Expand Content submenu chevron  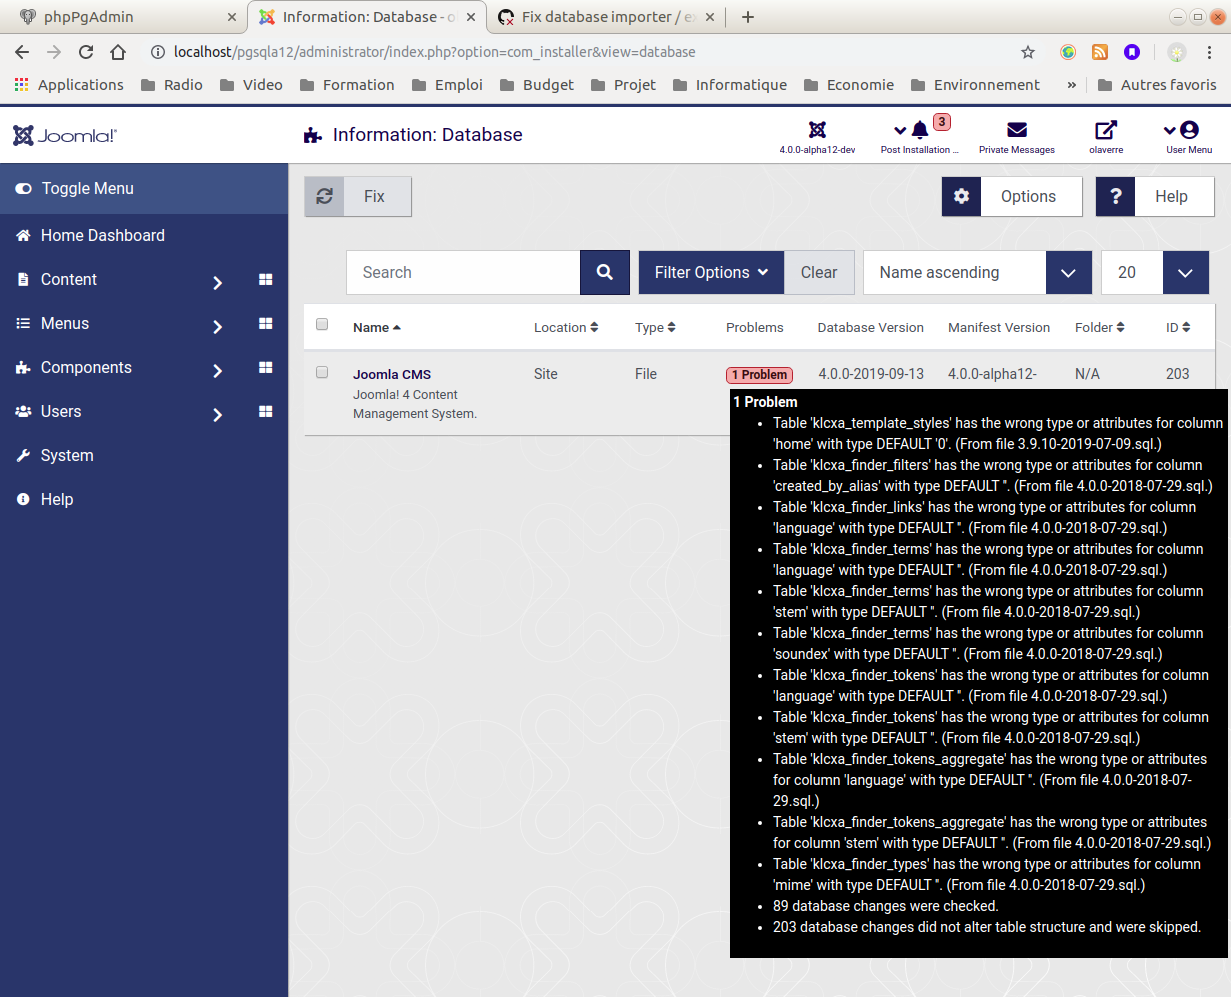coord(217,283)
